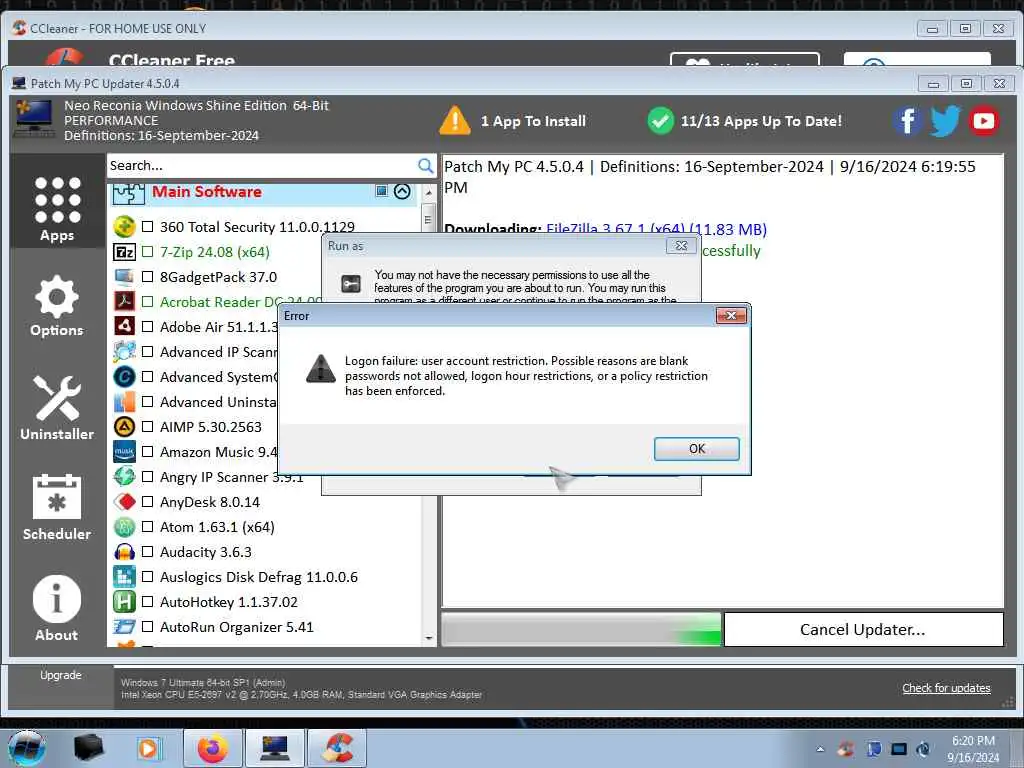This screenshot has width=1024, height=768.
Task: Check Acrobat Reader DC checkbox
Action: [148, 302]
